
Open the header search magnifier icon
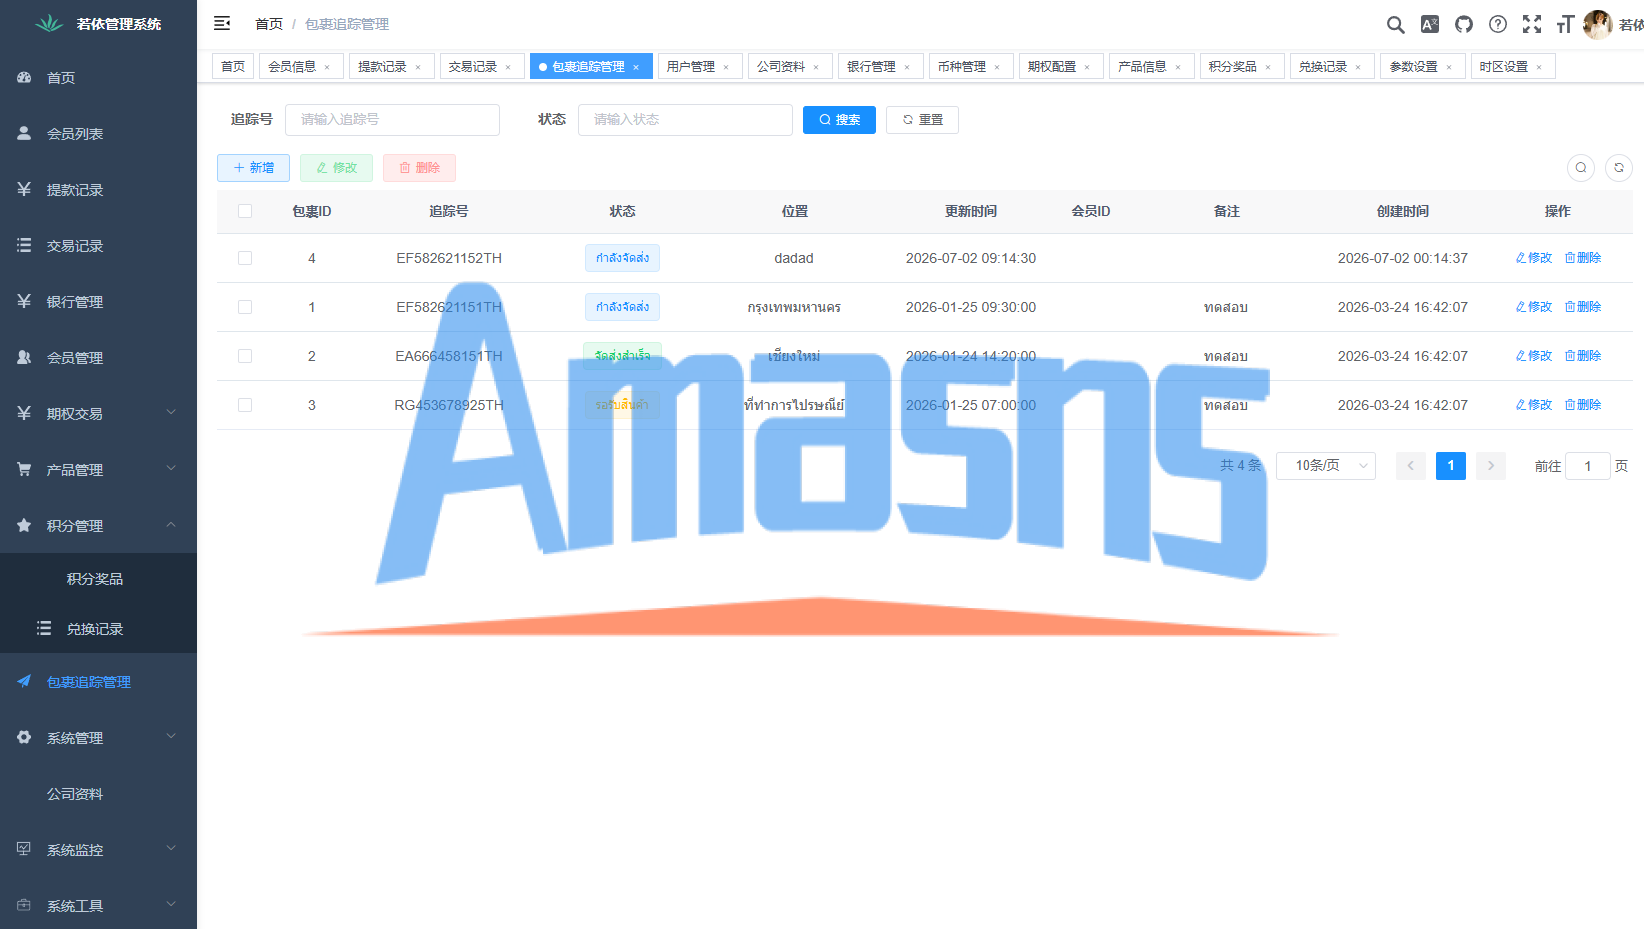click(1395, 25)
